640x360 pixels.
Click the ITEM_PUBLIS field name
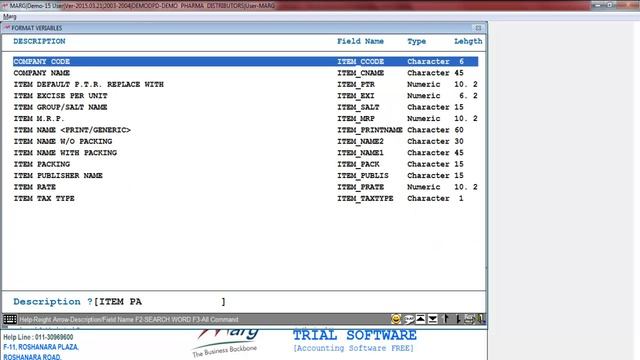363,176
